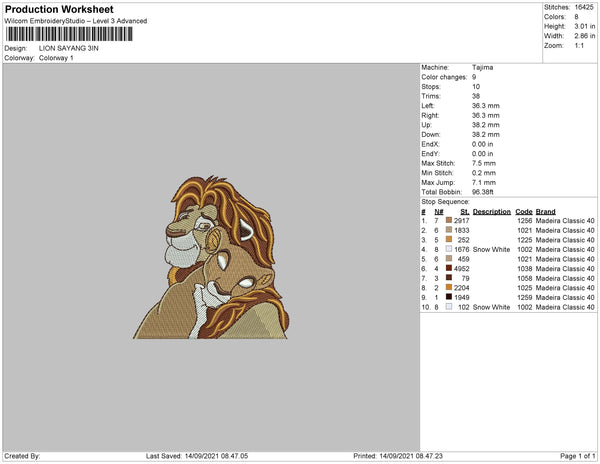This screenshot has width=600, height=464.
Task: Click the 'Left:' label
Action: pos(427,106)
